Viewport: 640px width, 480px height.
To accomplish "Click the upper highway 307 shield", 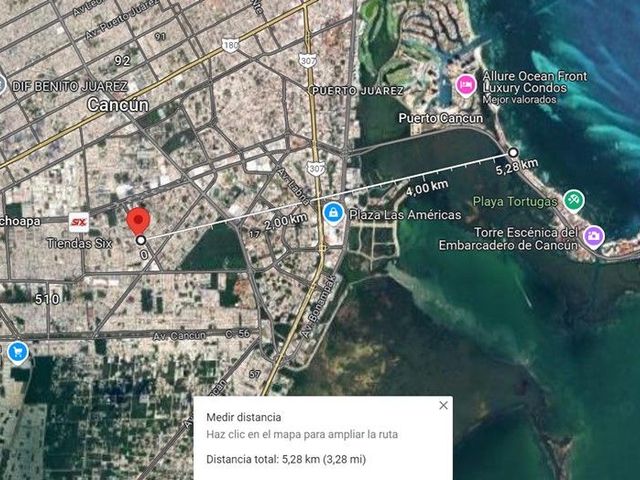I will [307, 61].
